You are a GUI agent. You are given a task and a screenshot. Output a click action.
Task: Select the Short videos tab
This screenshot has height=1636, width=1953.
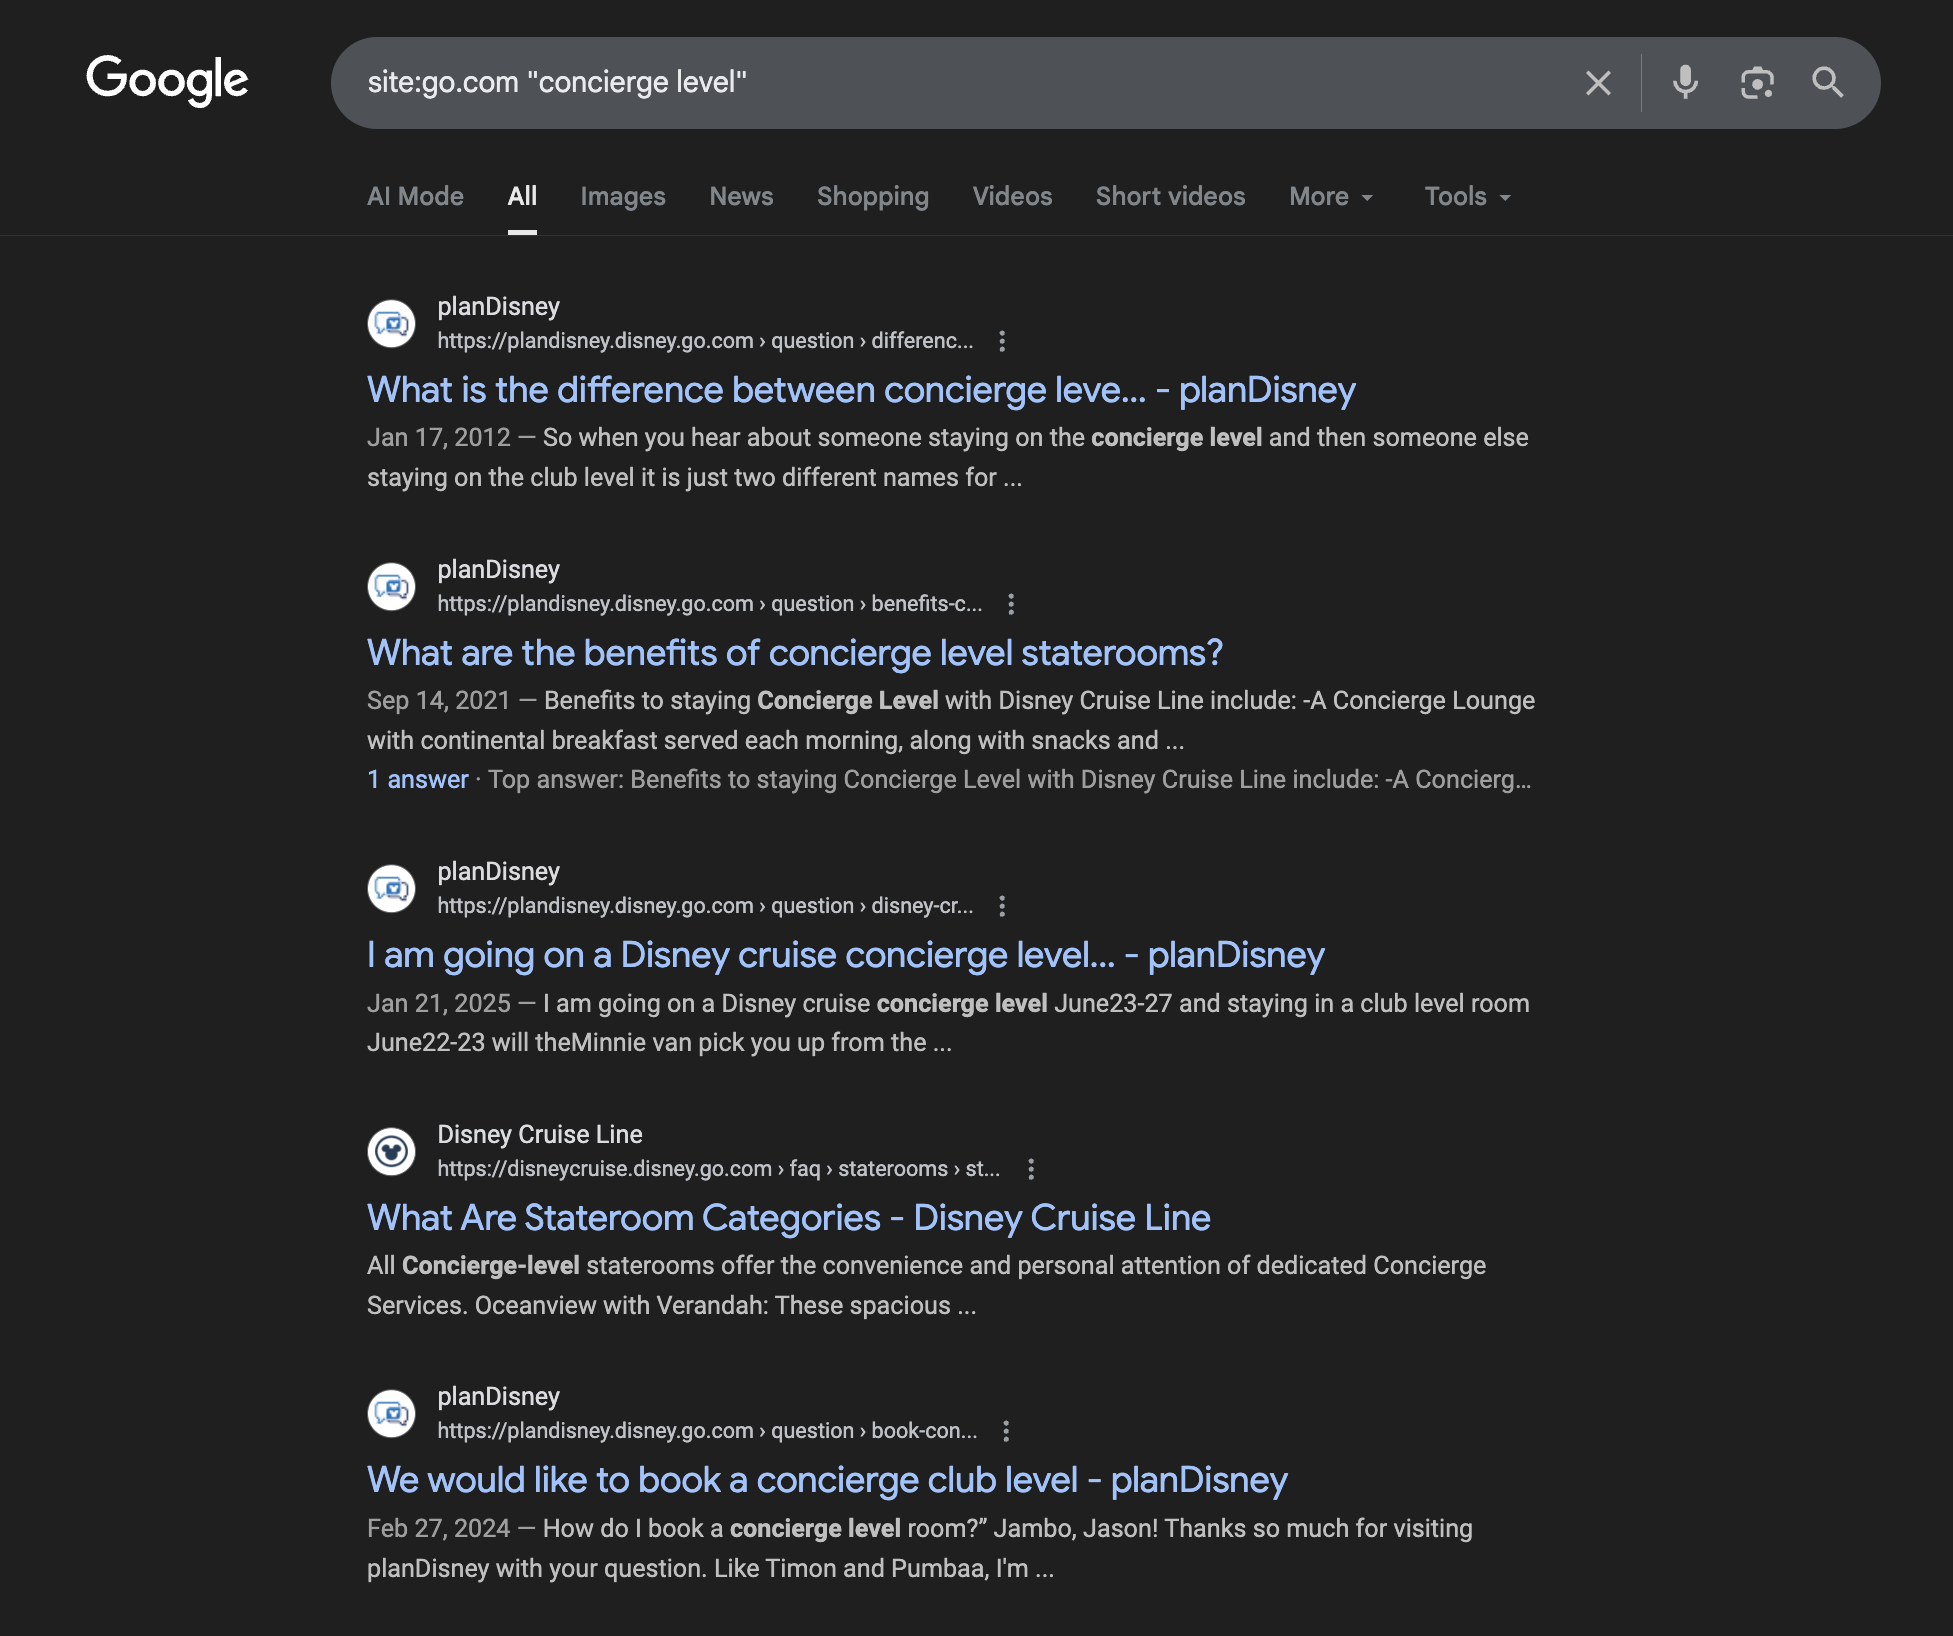[x=1170, y=197]
